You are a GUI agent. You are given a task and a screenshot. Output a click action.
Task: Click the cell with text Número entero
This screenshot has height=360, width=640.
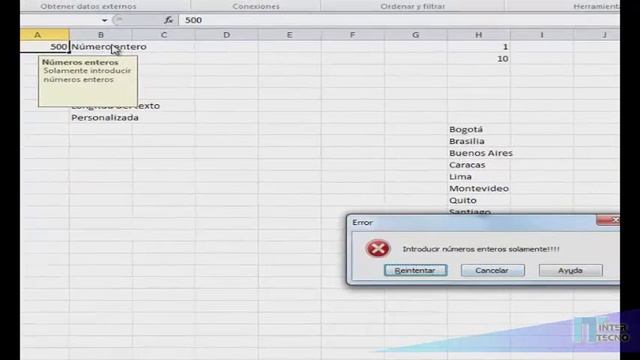pyautogui.click(x=100, y=47)
